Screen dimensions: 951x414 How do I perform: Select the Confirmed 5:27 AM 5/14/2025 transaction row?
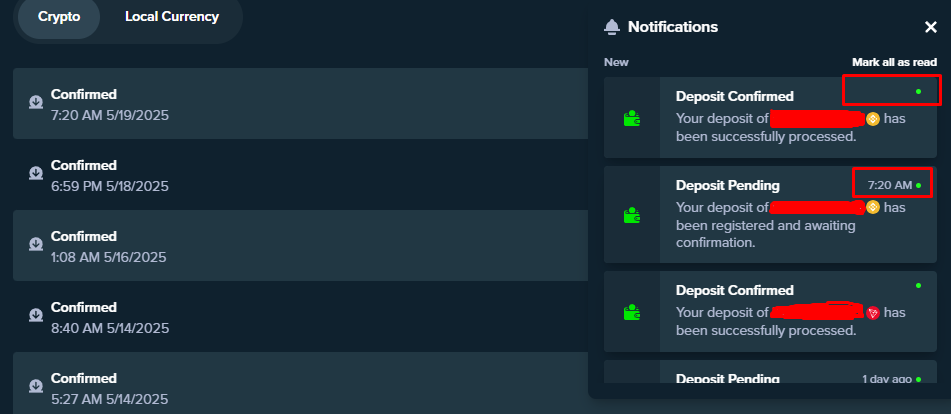coord(301,383)
